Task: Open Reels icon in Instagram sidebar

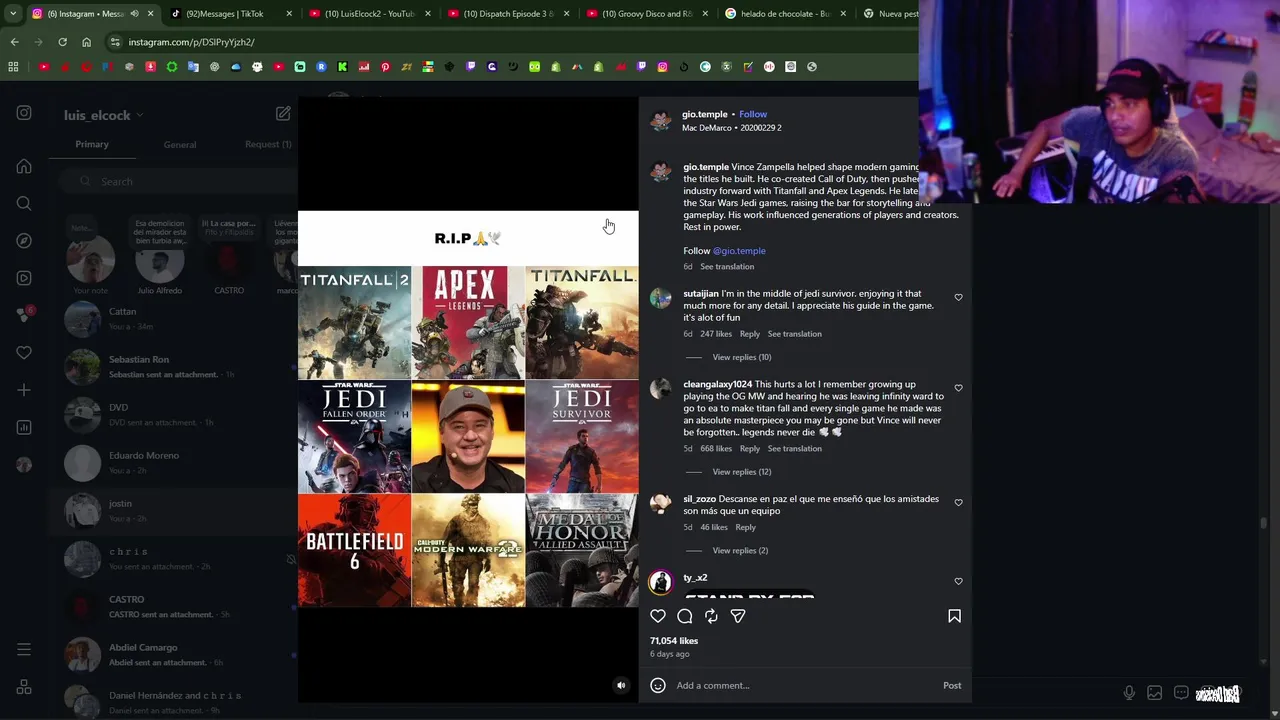Action: point(24,278)
